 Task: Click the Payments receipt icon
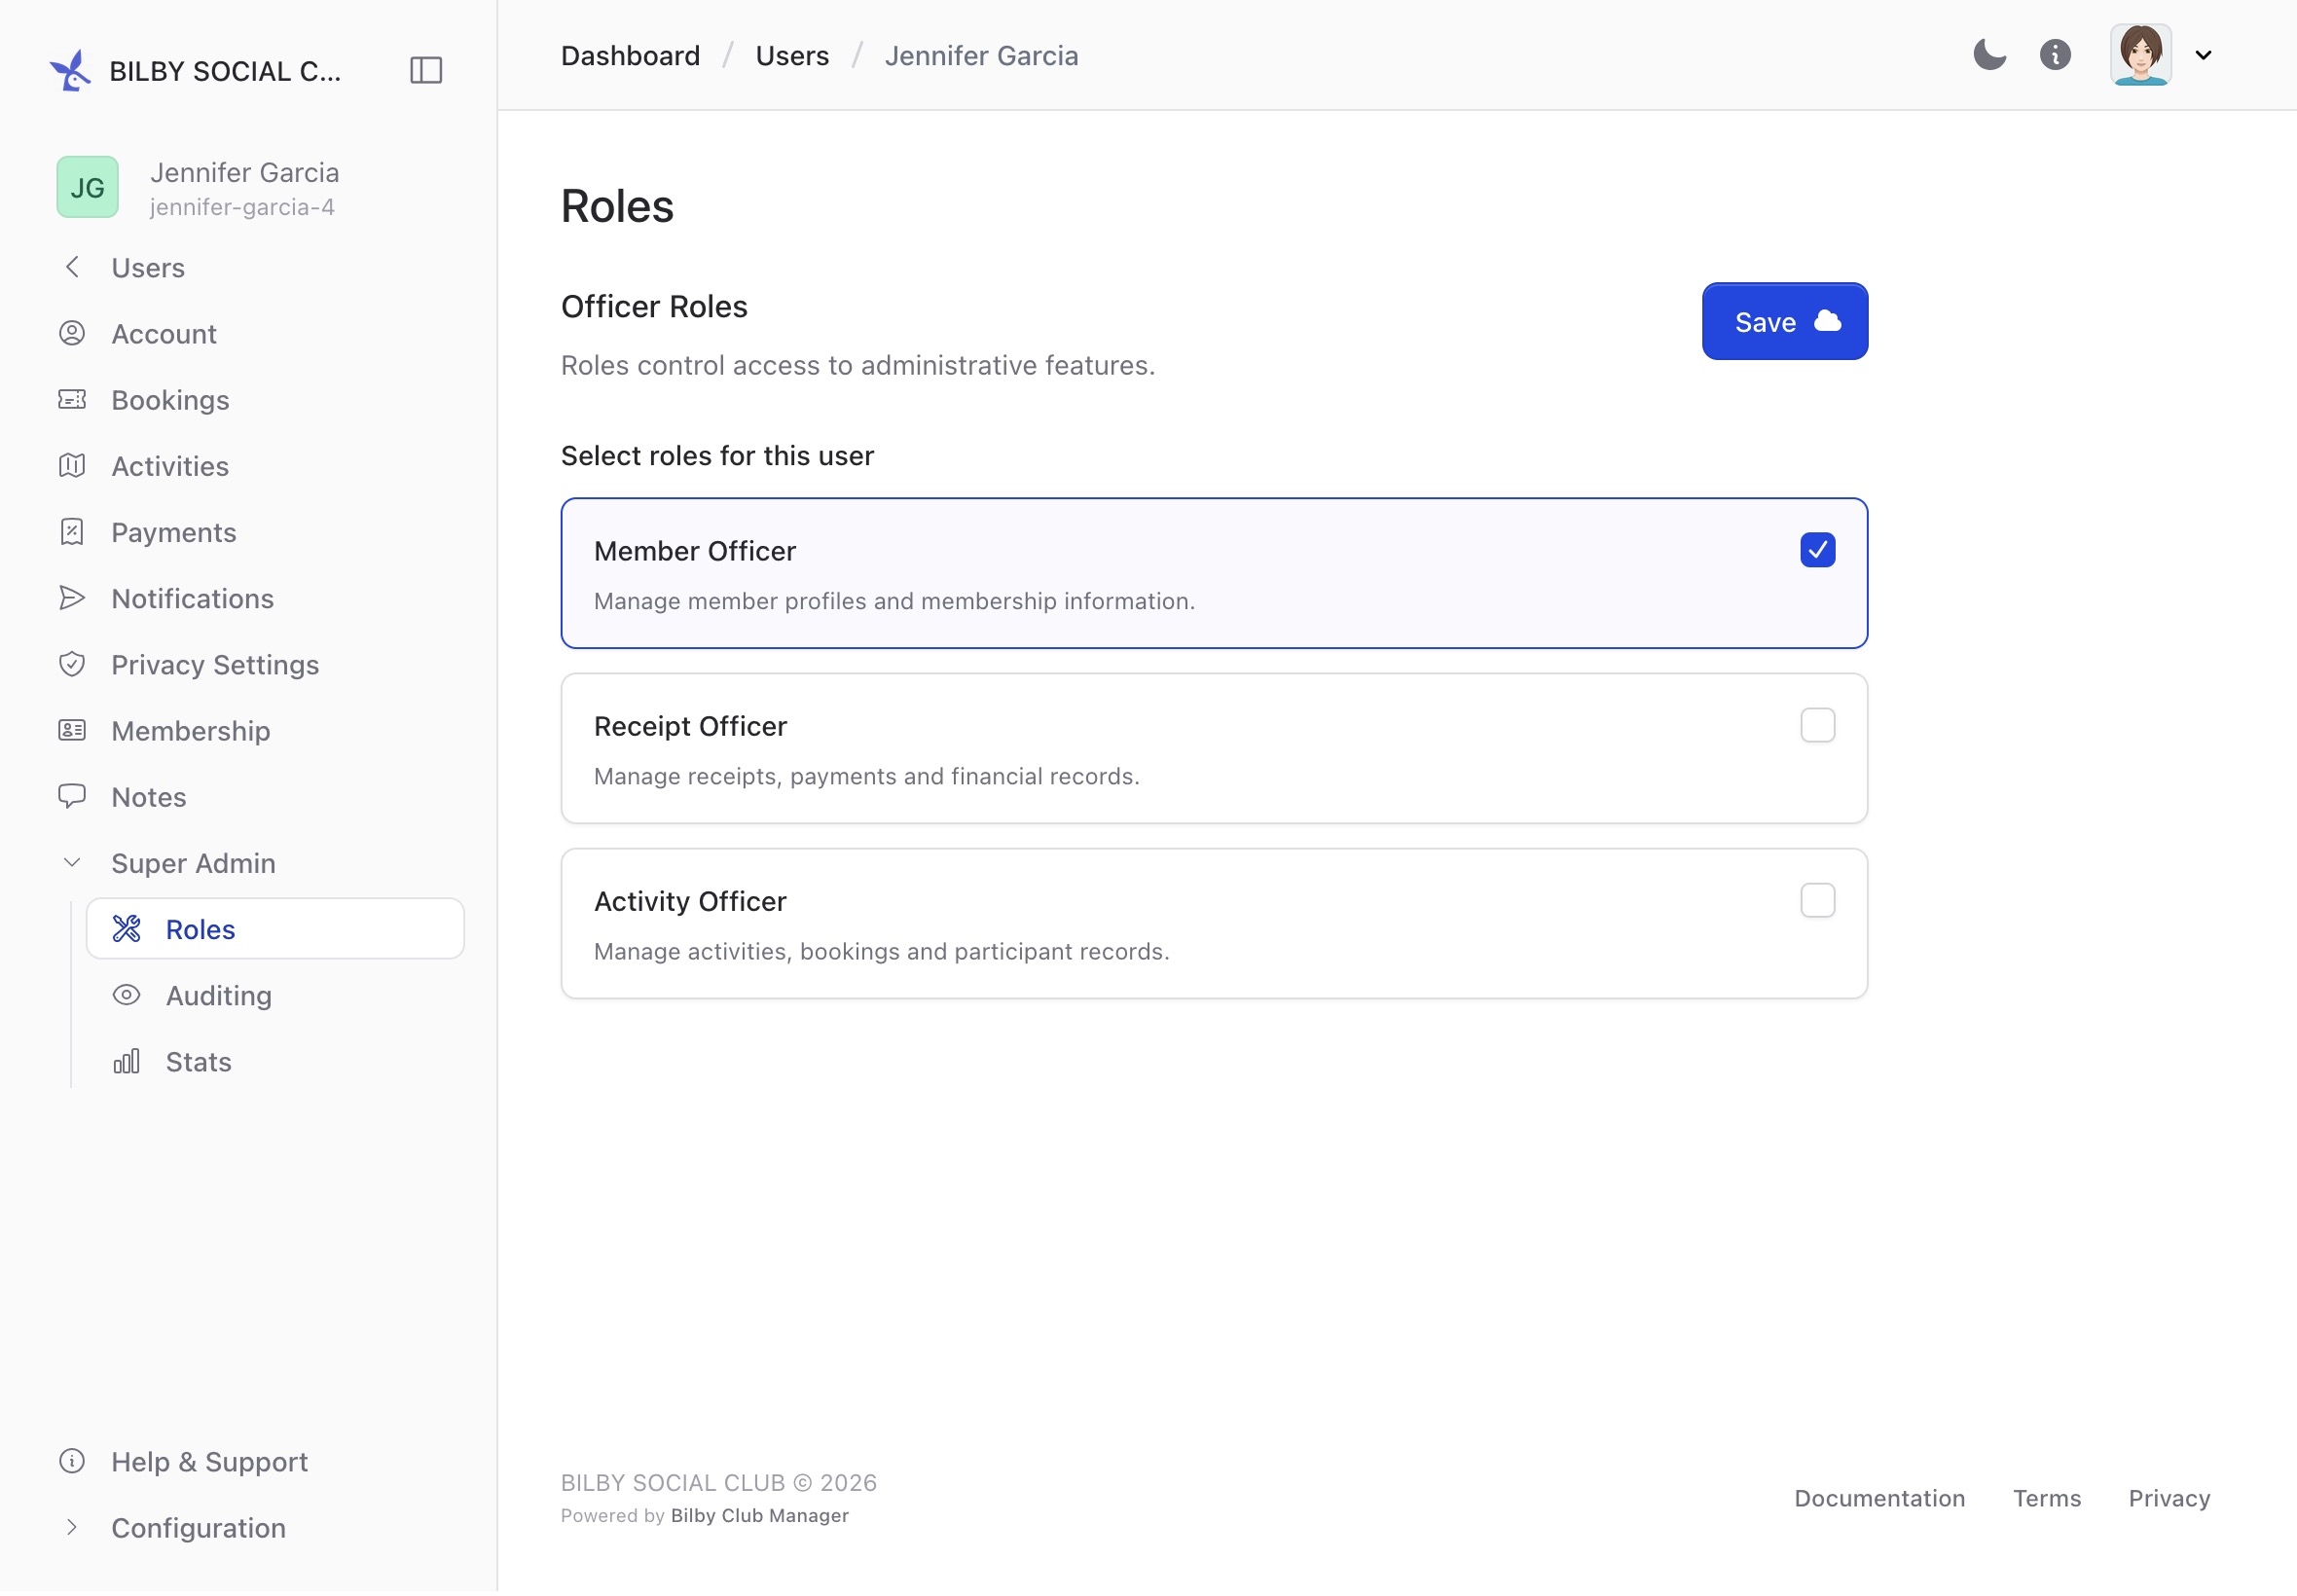(72, 531)
